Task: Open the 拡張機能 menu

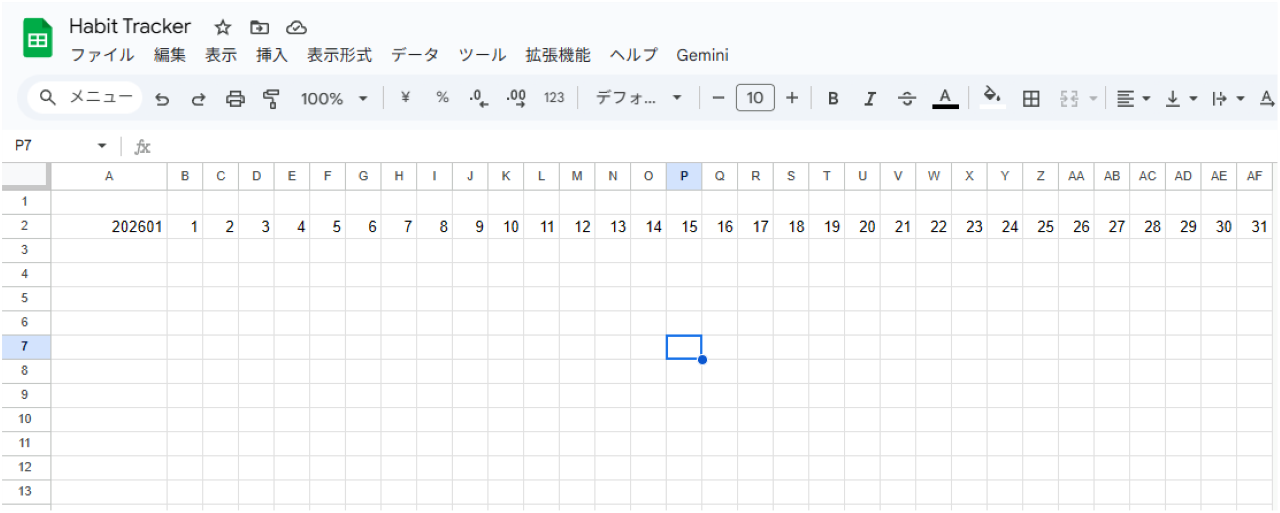Action: (558, 56)
